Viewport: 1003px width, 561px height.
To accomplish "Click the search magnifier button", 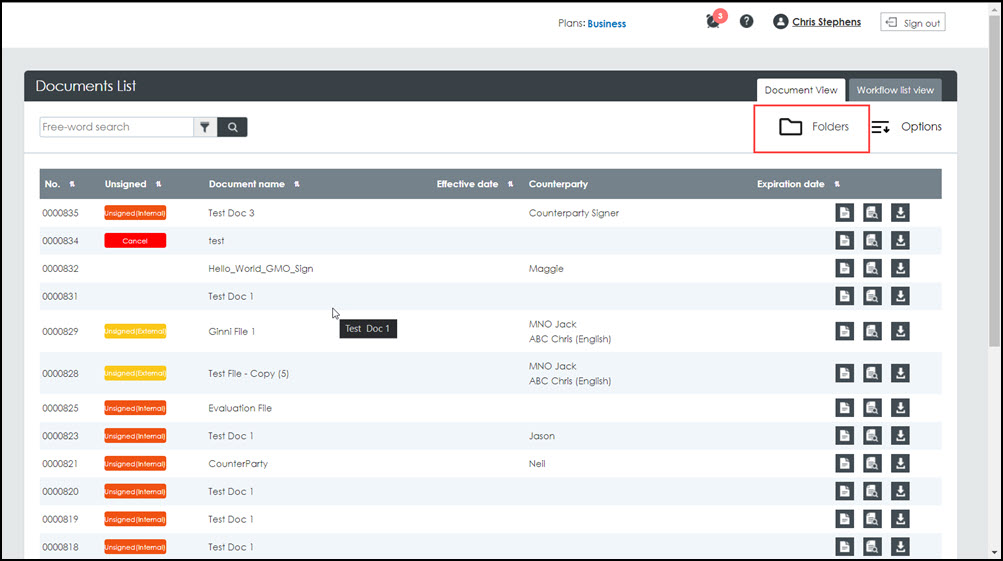I will (232, 127).
